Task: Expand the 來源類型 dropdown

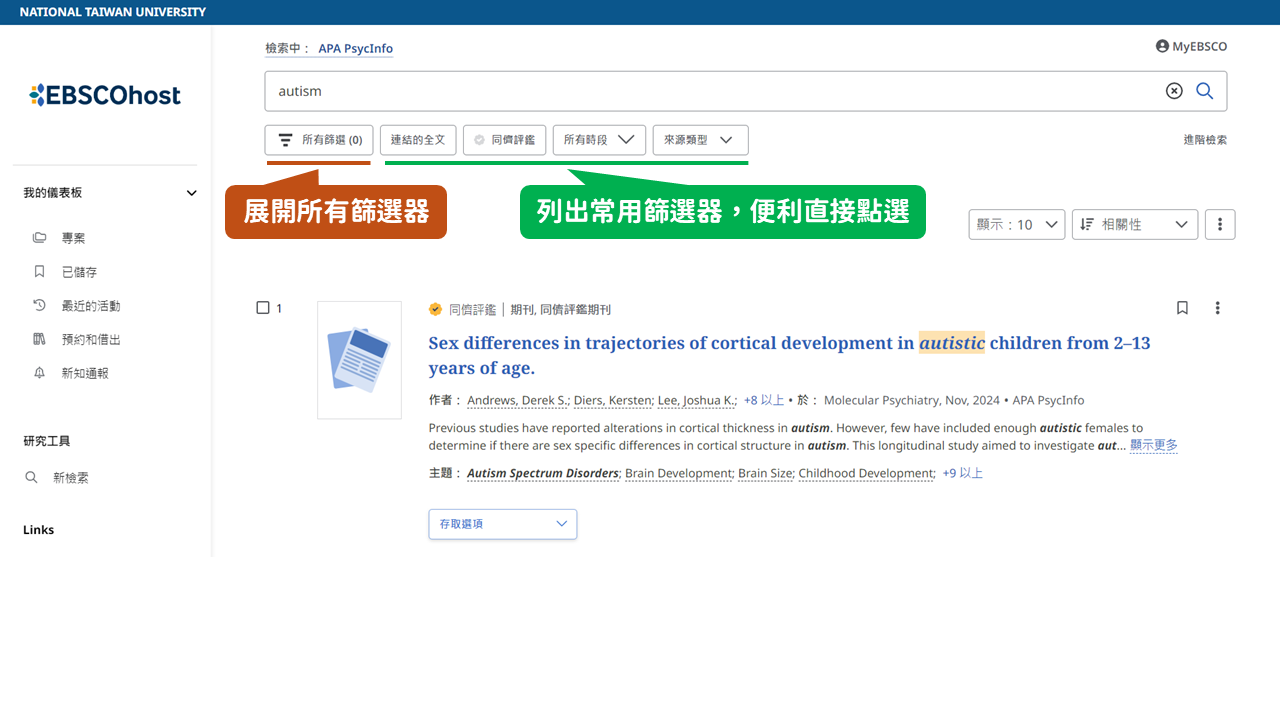Action: 700,140
